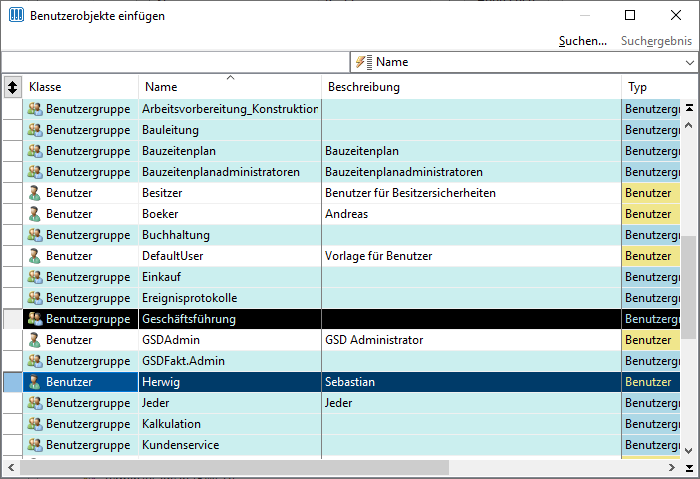Click the GSDAdmin user icon

click(x=34, y=340)
